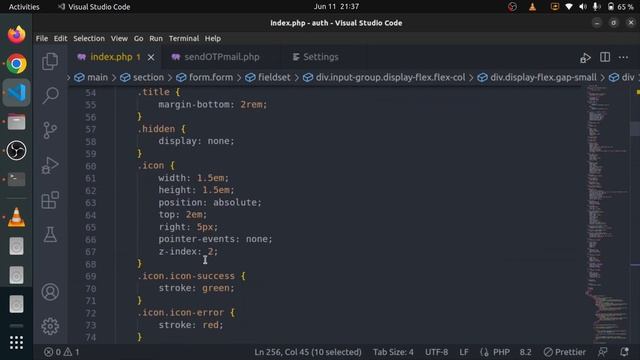Open the Selection menu

[x=89, y=38]
